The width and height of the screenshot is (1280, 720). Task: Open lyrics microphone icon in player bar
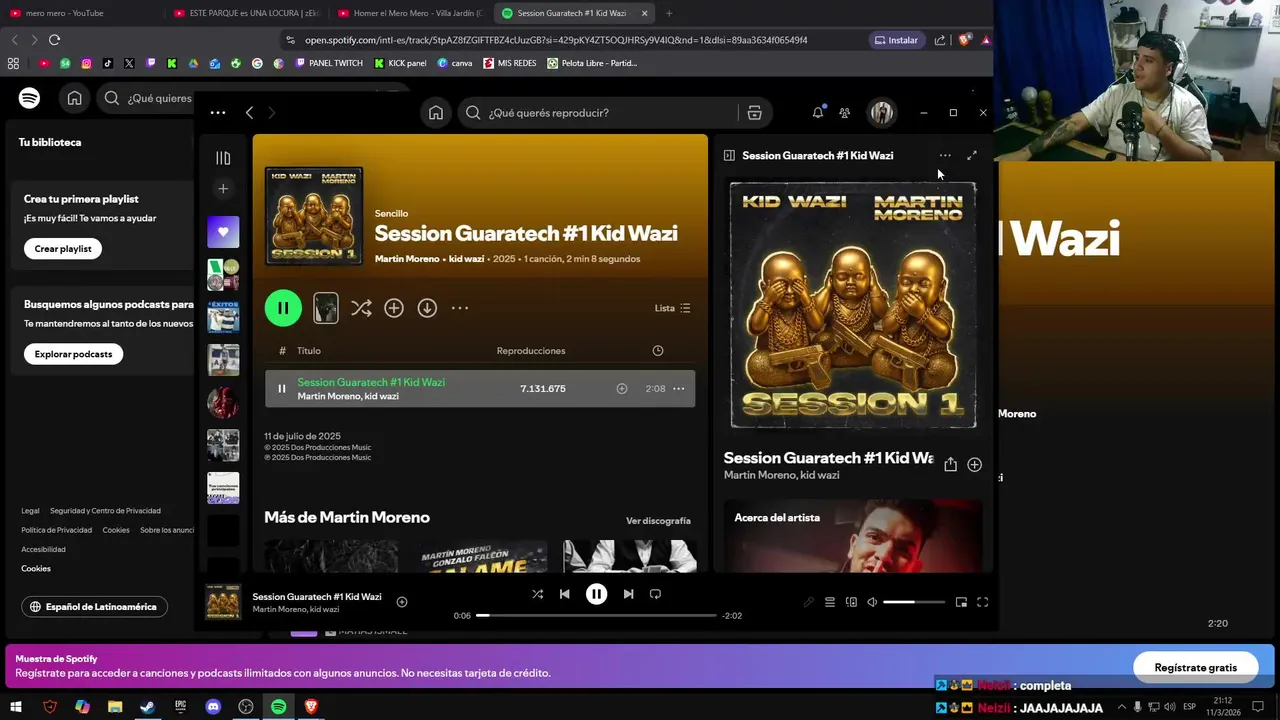click(x=809, y=602)
